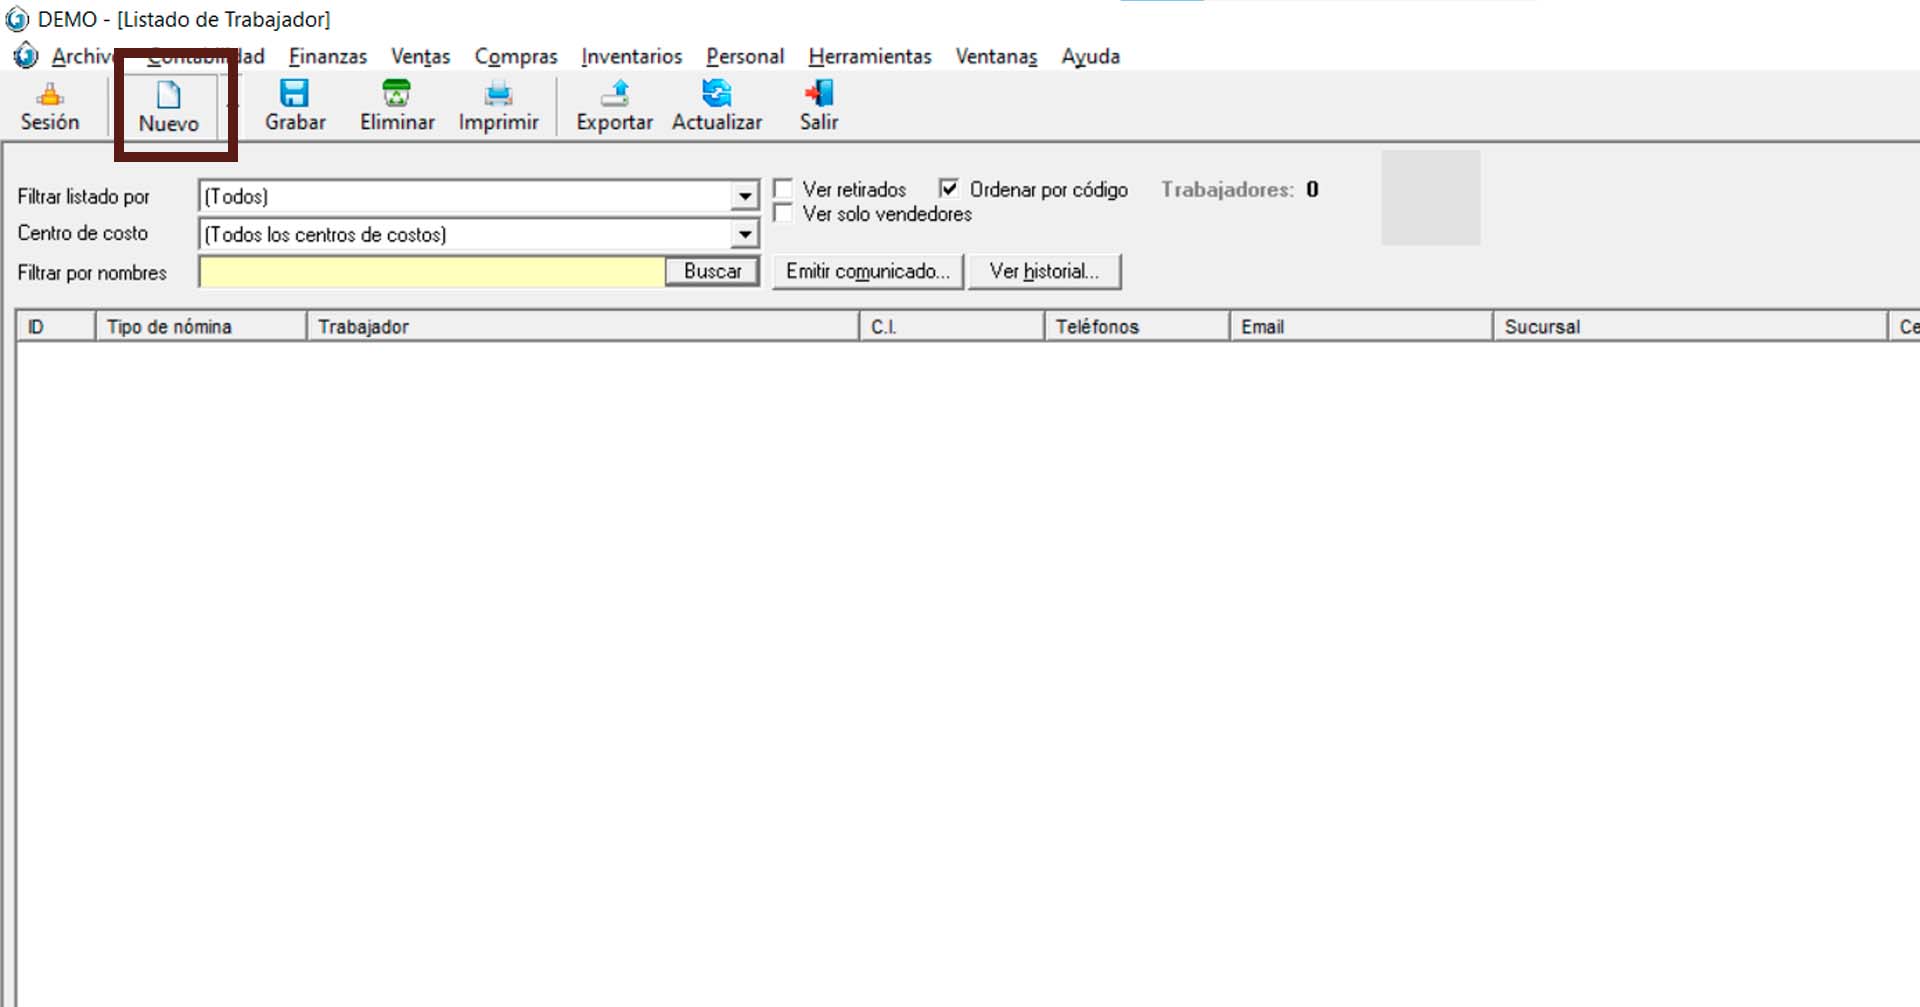This screenshot has height=1007, width=1920.
Task: Open the Herramientas menu
Action: pyautogui.click(x=869, y=57)
